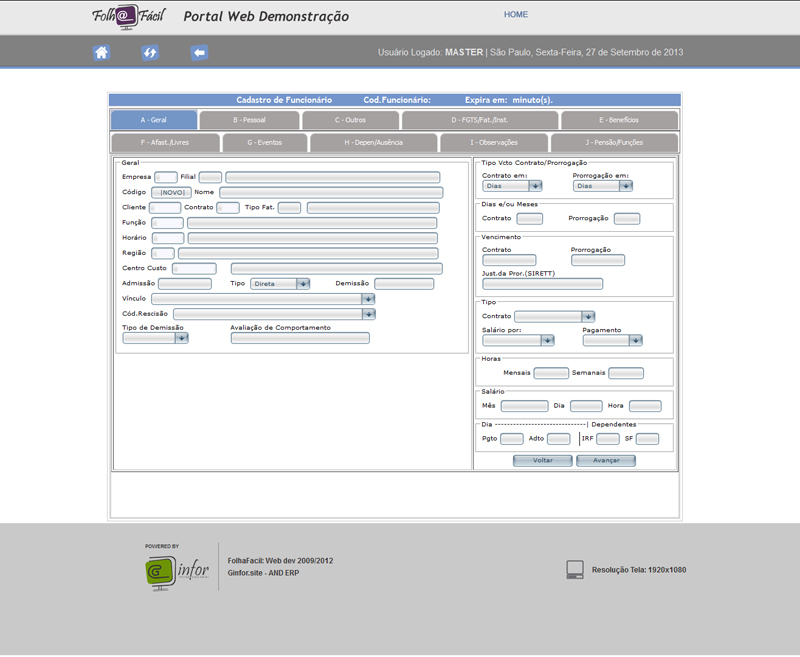The width and height of the screenshot is (800, 657).
Task: Expand the Tipo dropdown showing Direta
Action: coord(280,284)
